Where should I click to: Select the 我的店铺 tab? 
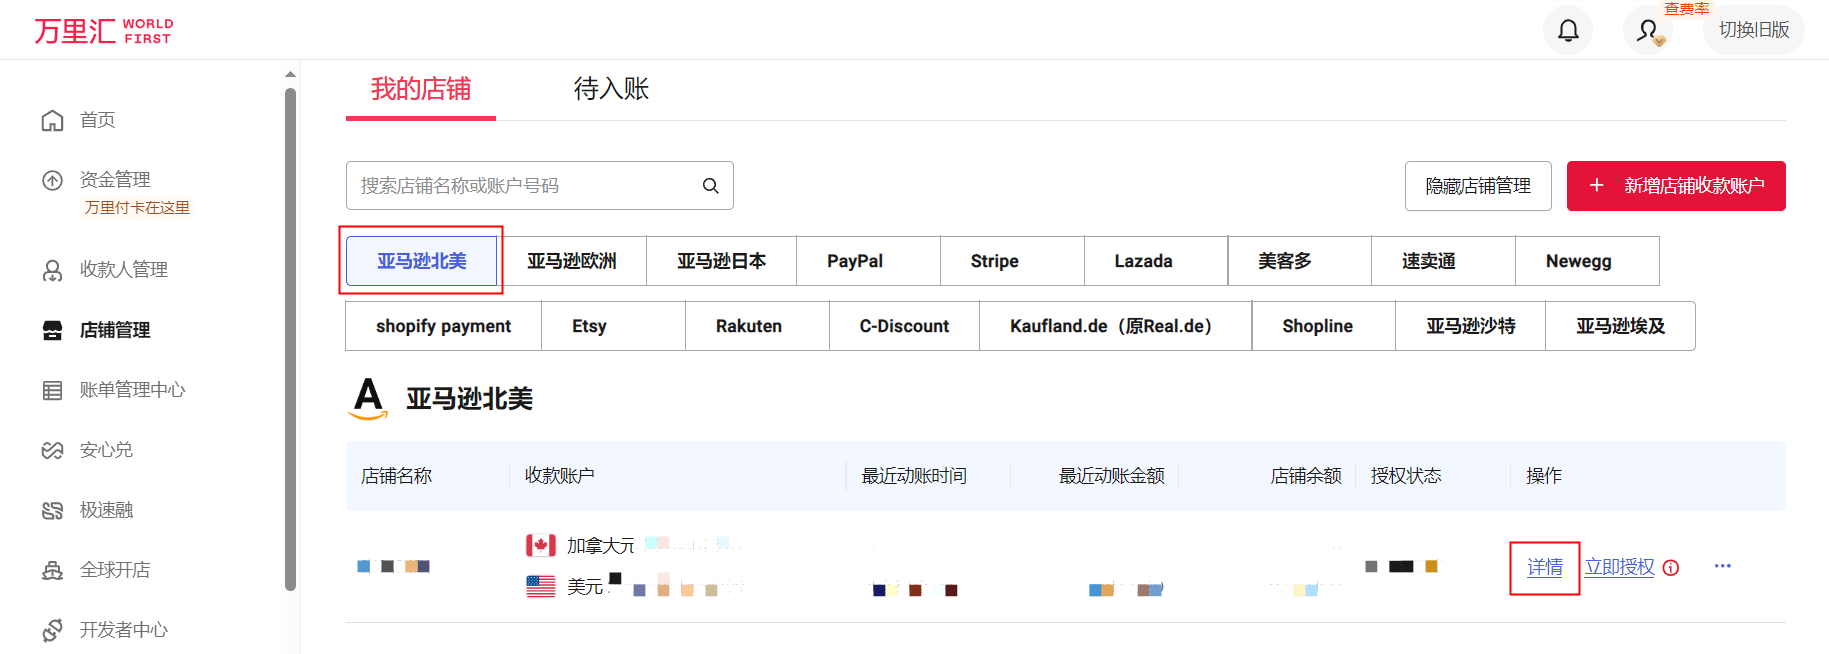tap(420, 89)
